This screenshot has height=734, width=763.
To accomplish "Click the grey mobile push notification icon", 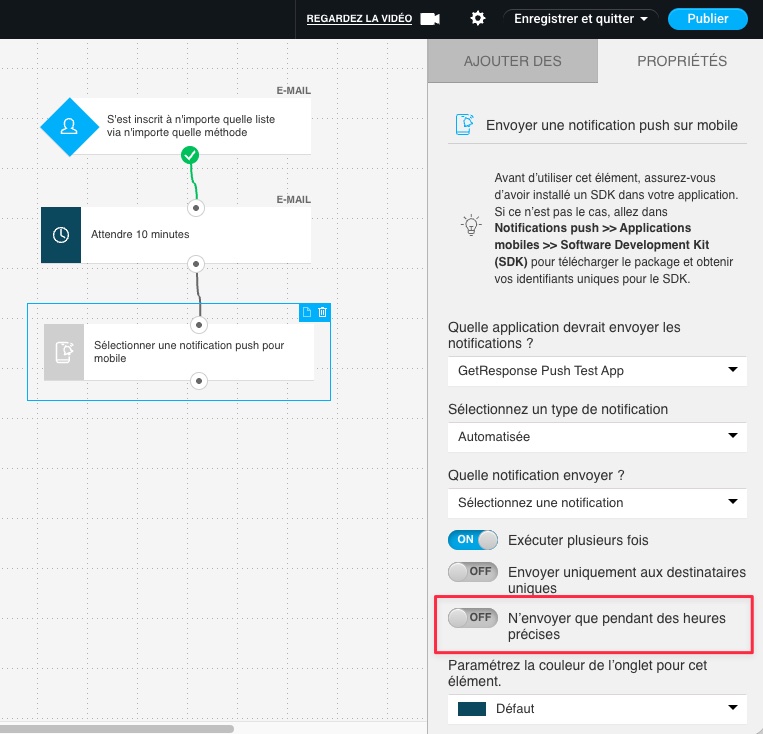I will tap(64, 352).
